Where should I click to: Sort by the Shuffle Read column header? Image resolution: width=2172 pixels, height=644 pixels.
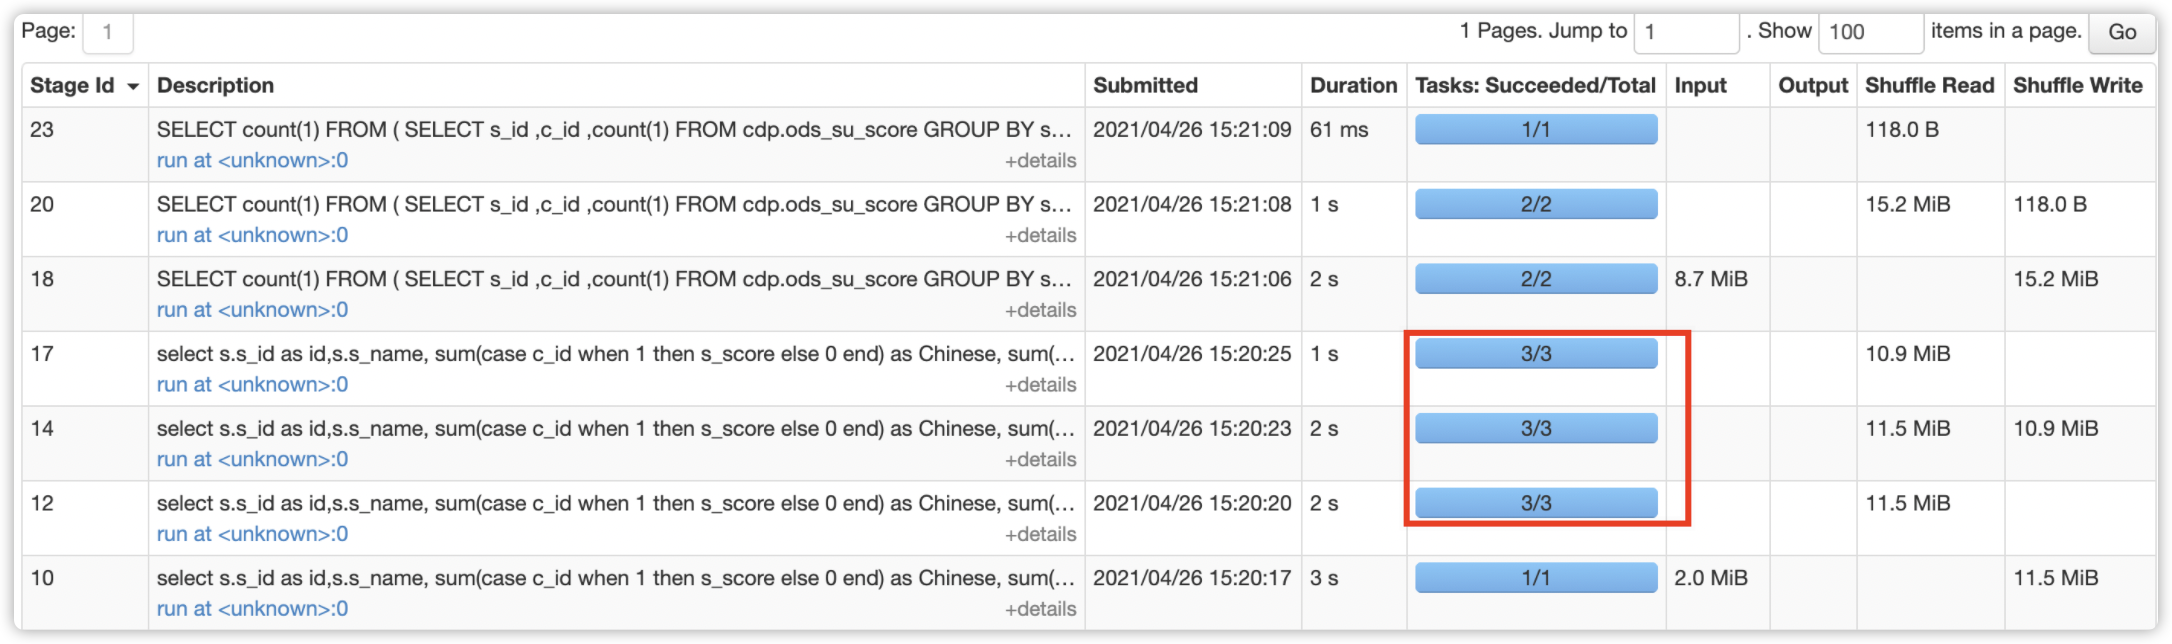click(x=1929, y=86)
